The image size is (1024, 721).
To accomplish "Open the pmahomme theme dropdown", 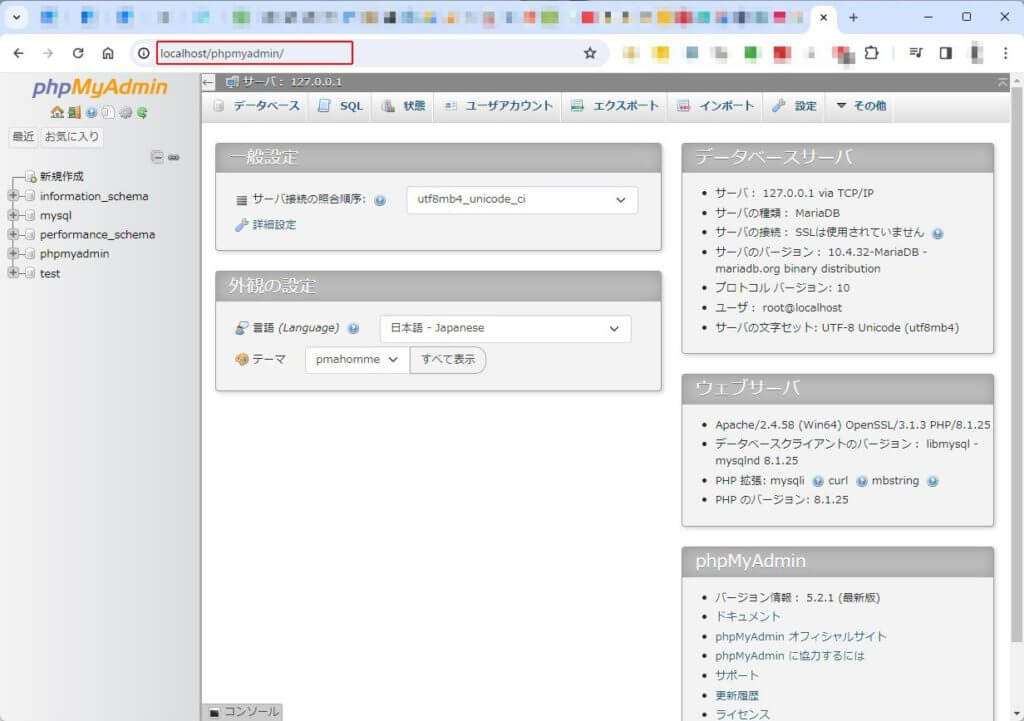I will tap(357, 360).
